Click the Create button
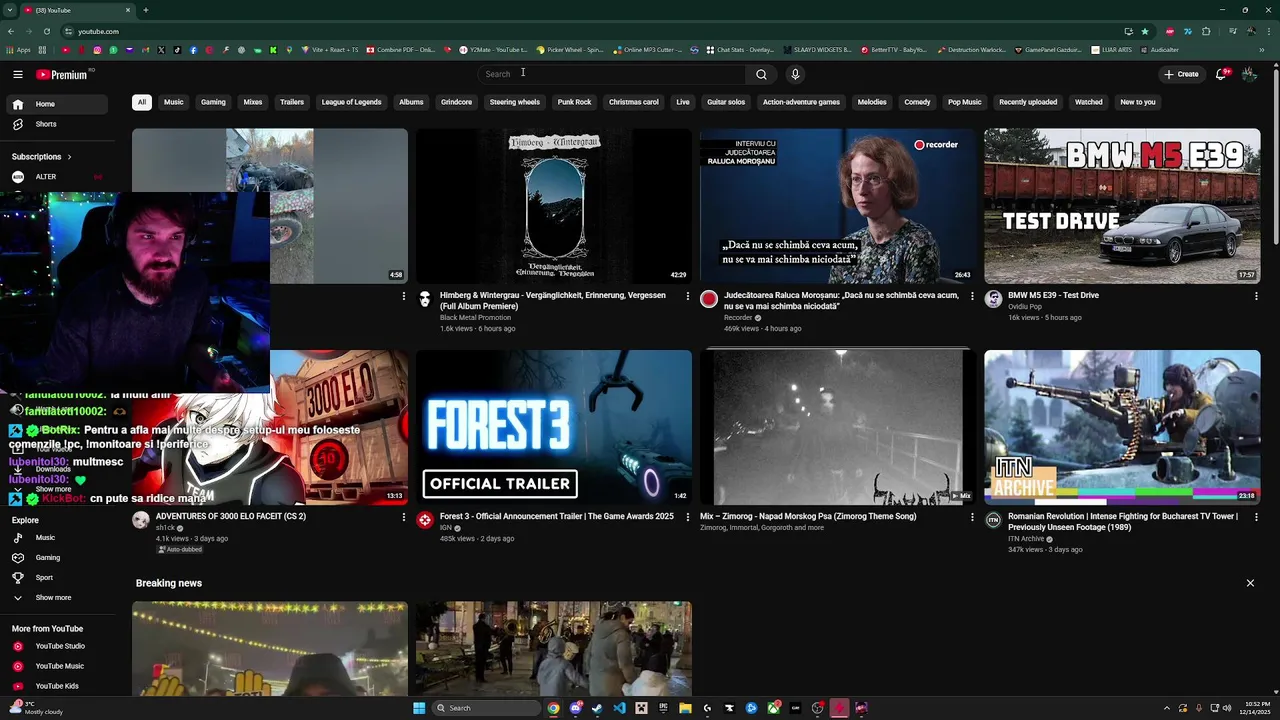The width and height of the screenshot is (1280, 720). 1181,74
